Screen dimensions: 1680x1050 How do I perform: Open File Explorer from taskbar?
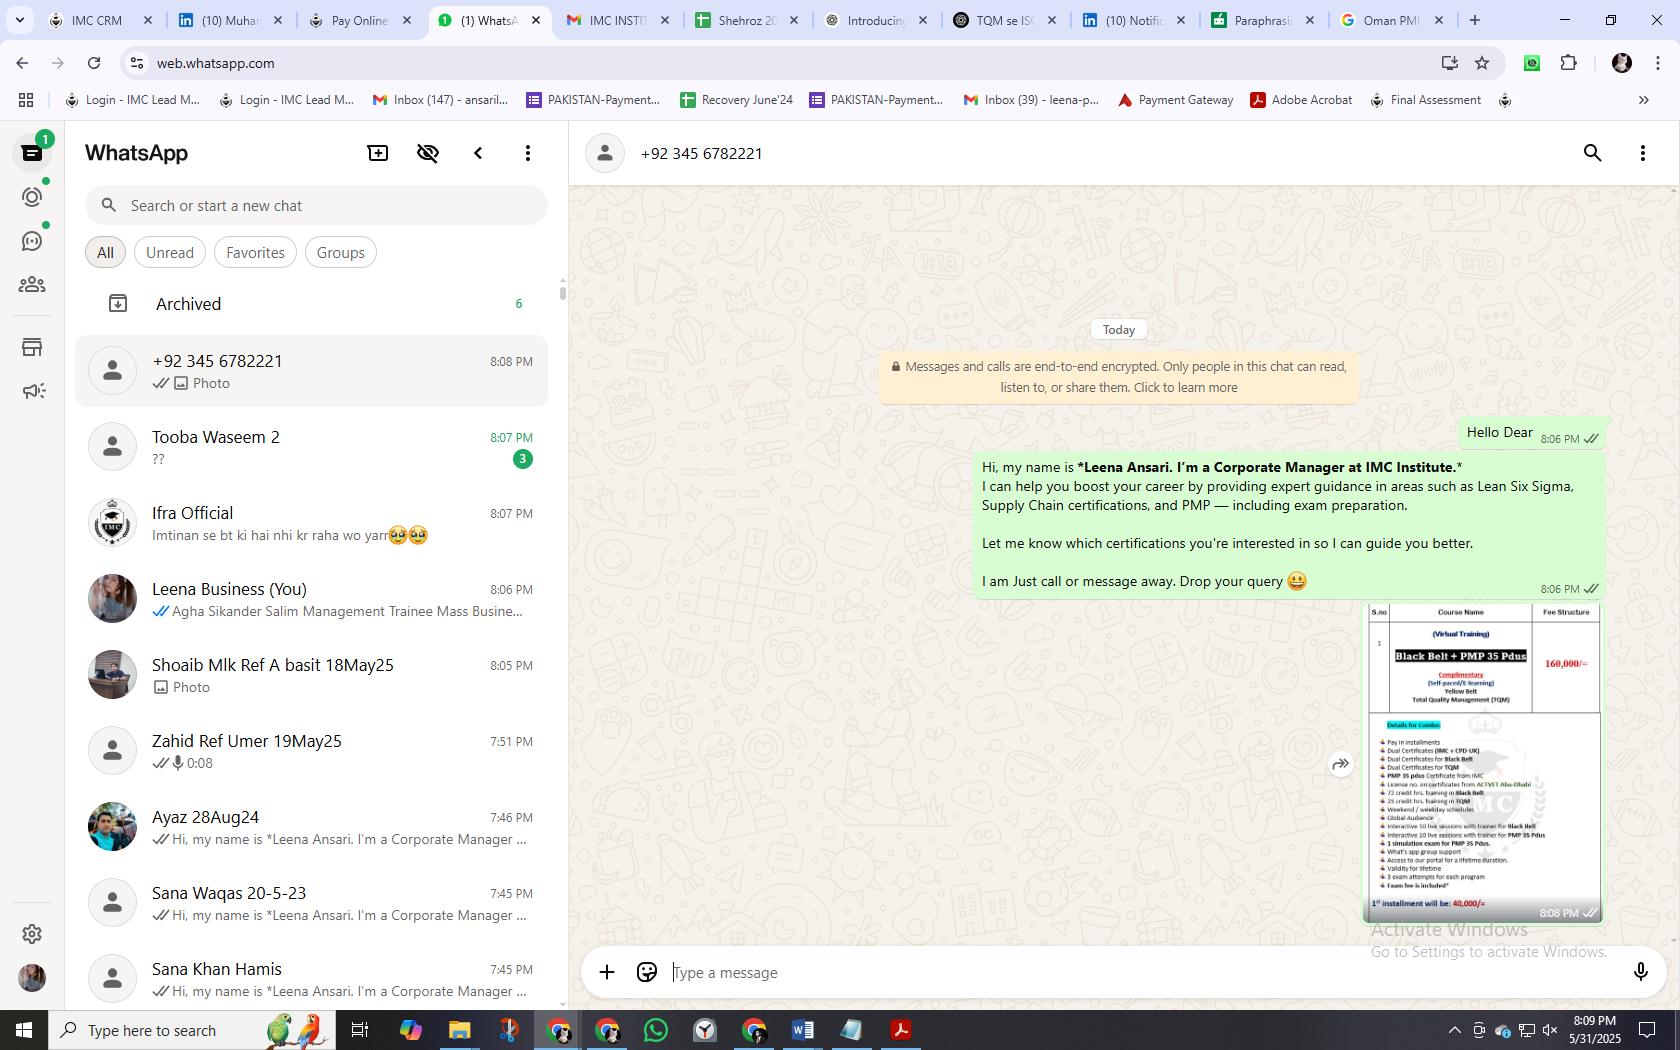(x=459, y=1030)
